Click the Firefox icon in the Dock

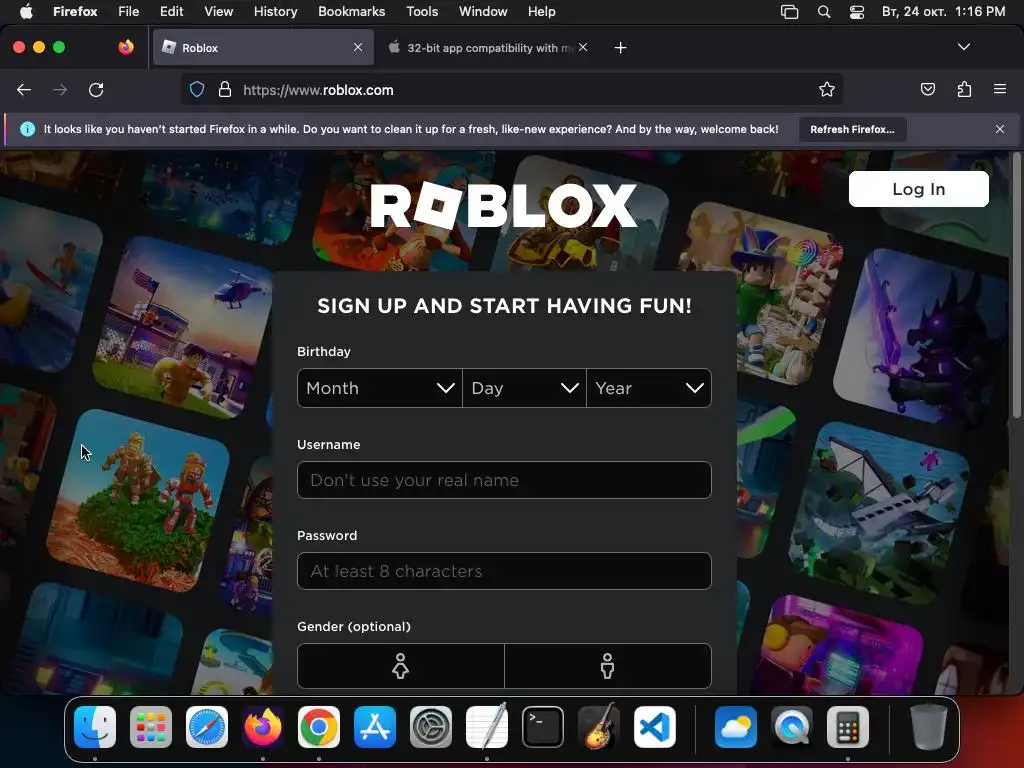[263, 727]
